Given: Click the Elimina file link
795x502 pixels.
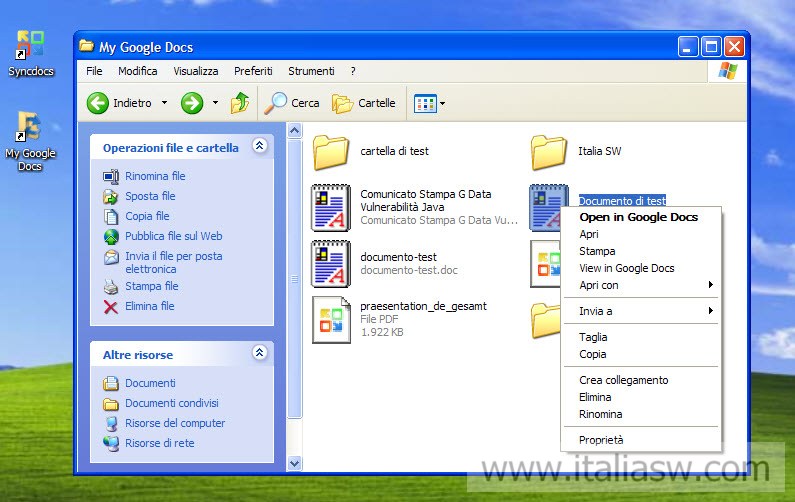Looking at the screenshot, I should [150, 306].
